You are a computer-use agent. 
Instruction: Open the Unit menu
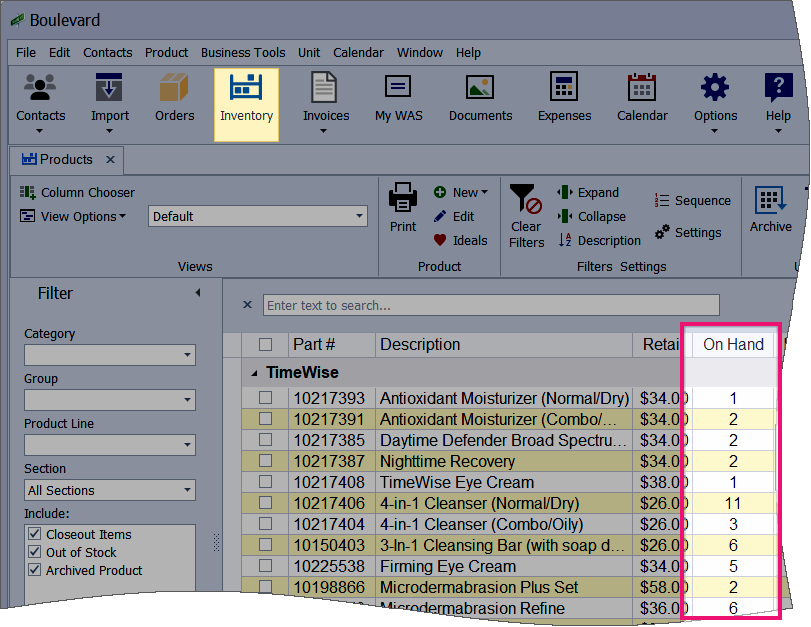point(309,53)
